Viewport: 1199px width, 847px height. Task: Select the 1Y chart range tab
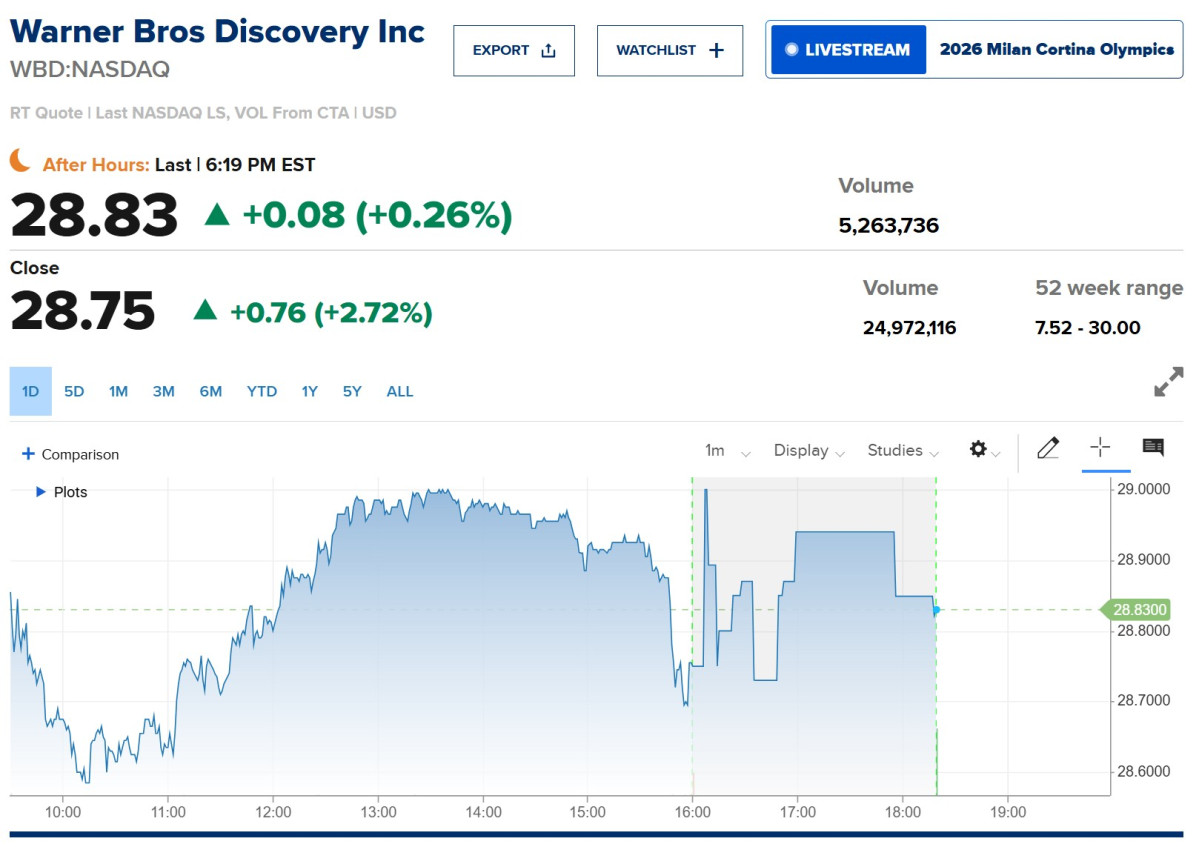(x=310, y=391)
